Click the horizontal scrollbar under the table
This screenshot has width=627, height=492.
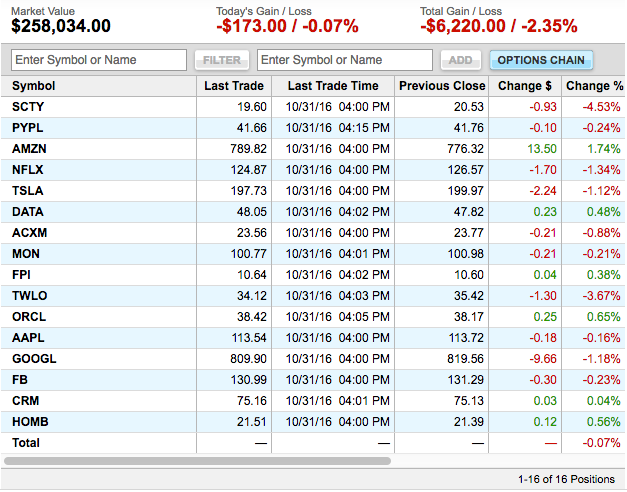pos(197,461)
